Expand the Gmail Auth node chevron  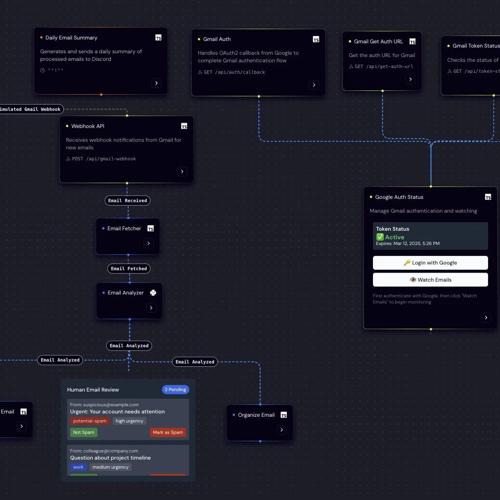pos(314,85)
